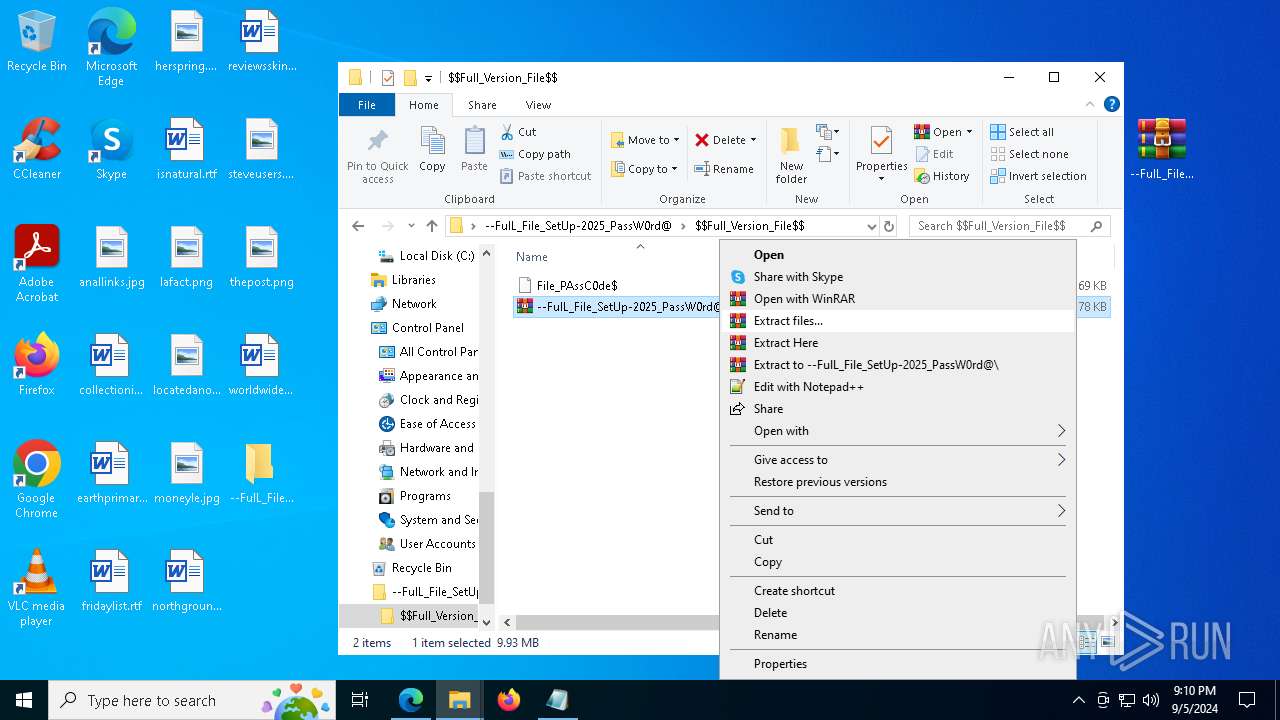
Task: Click Copy path in Clipboard group
Action: point(535,154)
